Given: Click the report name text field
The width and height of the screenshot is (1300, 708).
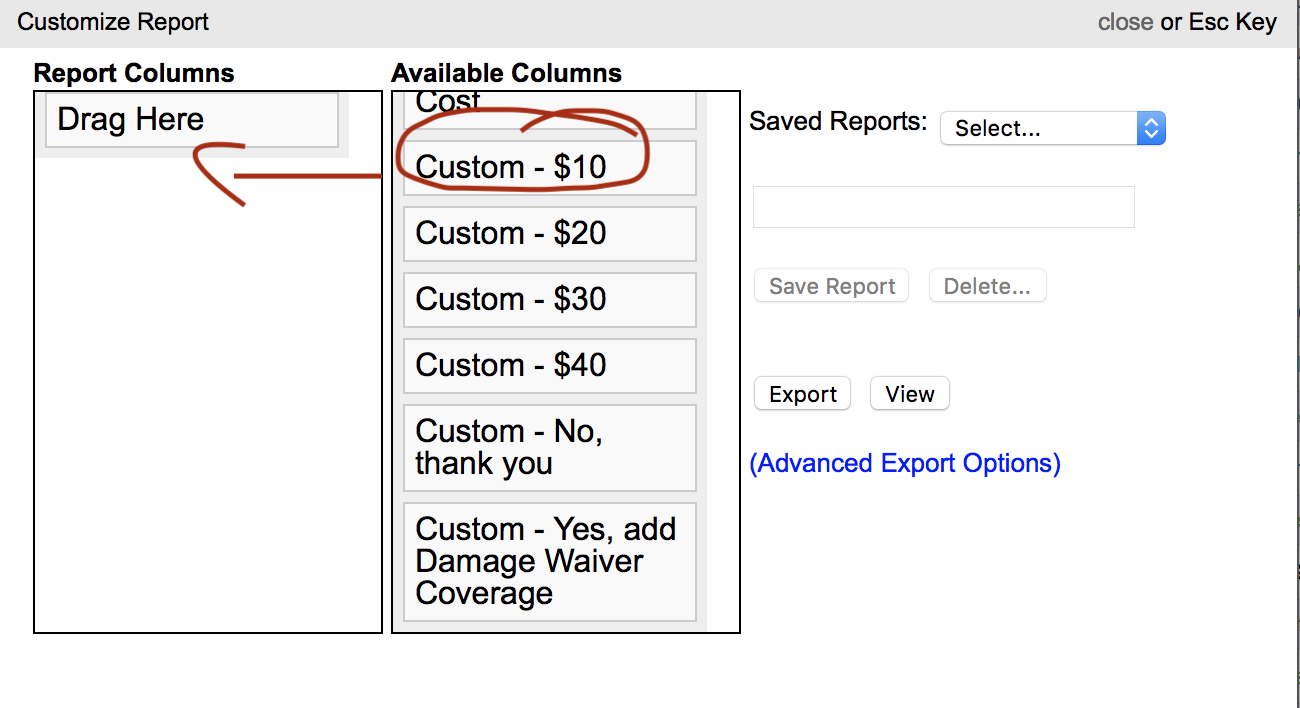Looking at the screenshot, I should pyautogui.click(x=943, y=207).
